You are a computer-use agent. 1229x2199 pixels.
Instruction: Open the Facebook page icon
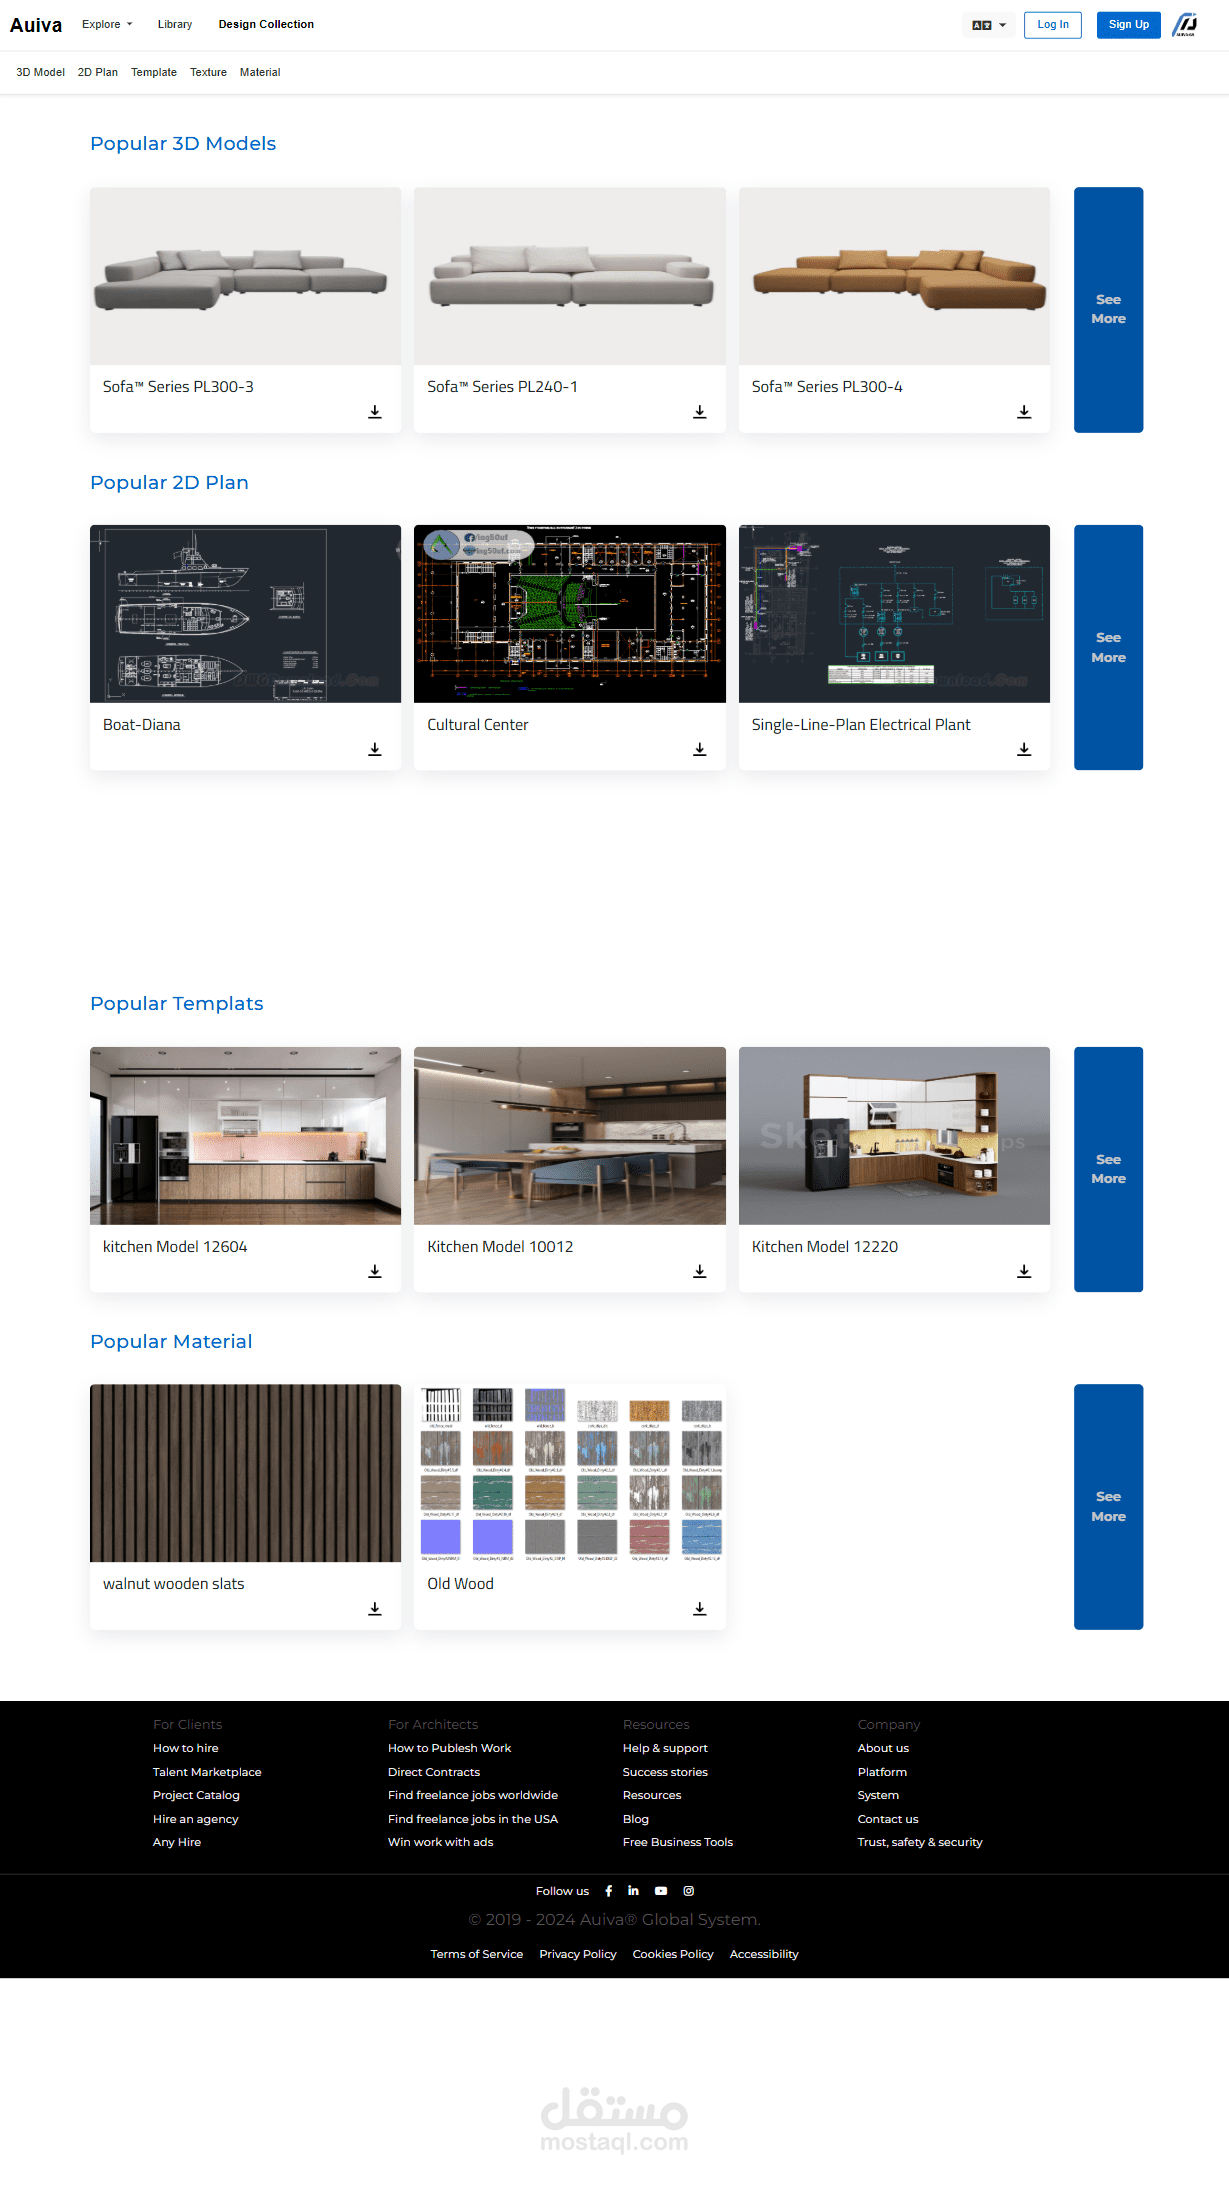pyautogui.click(x=608, y=1891)
